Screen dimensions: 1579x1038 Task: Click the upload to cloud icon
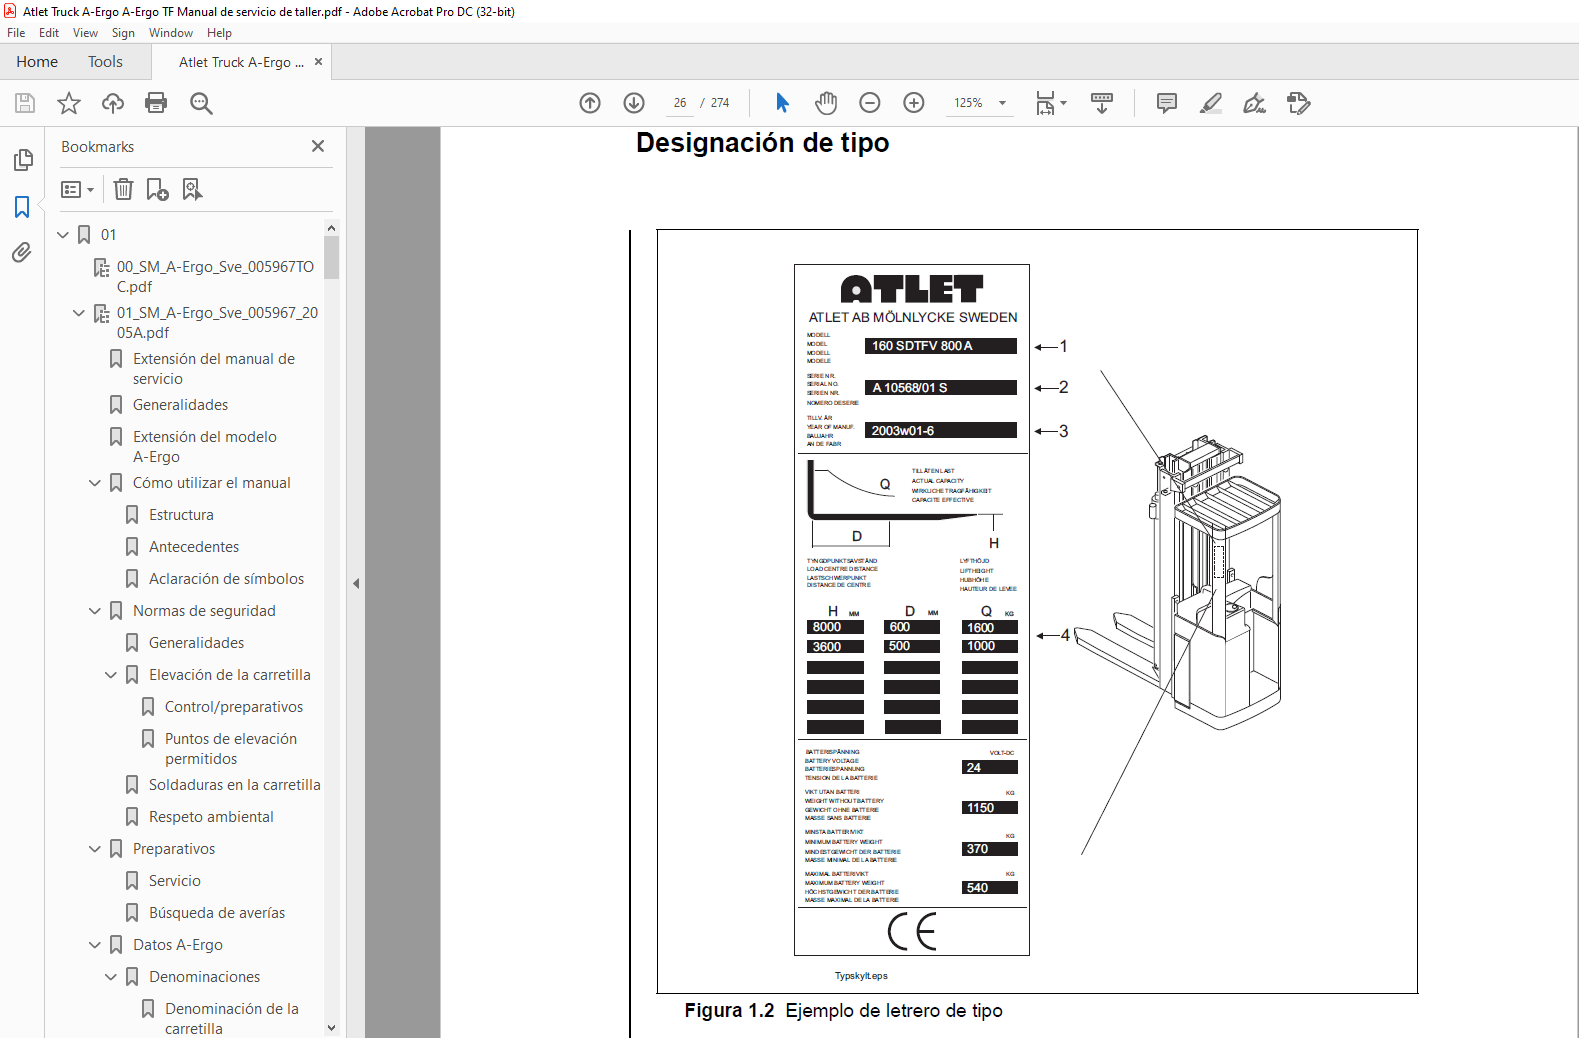[113, 103]
